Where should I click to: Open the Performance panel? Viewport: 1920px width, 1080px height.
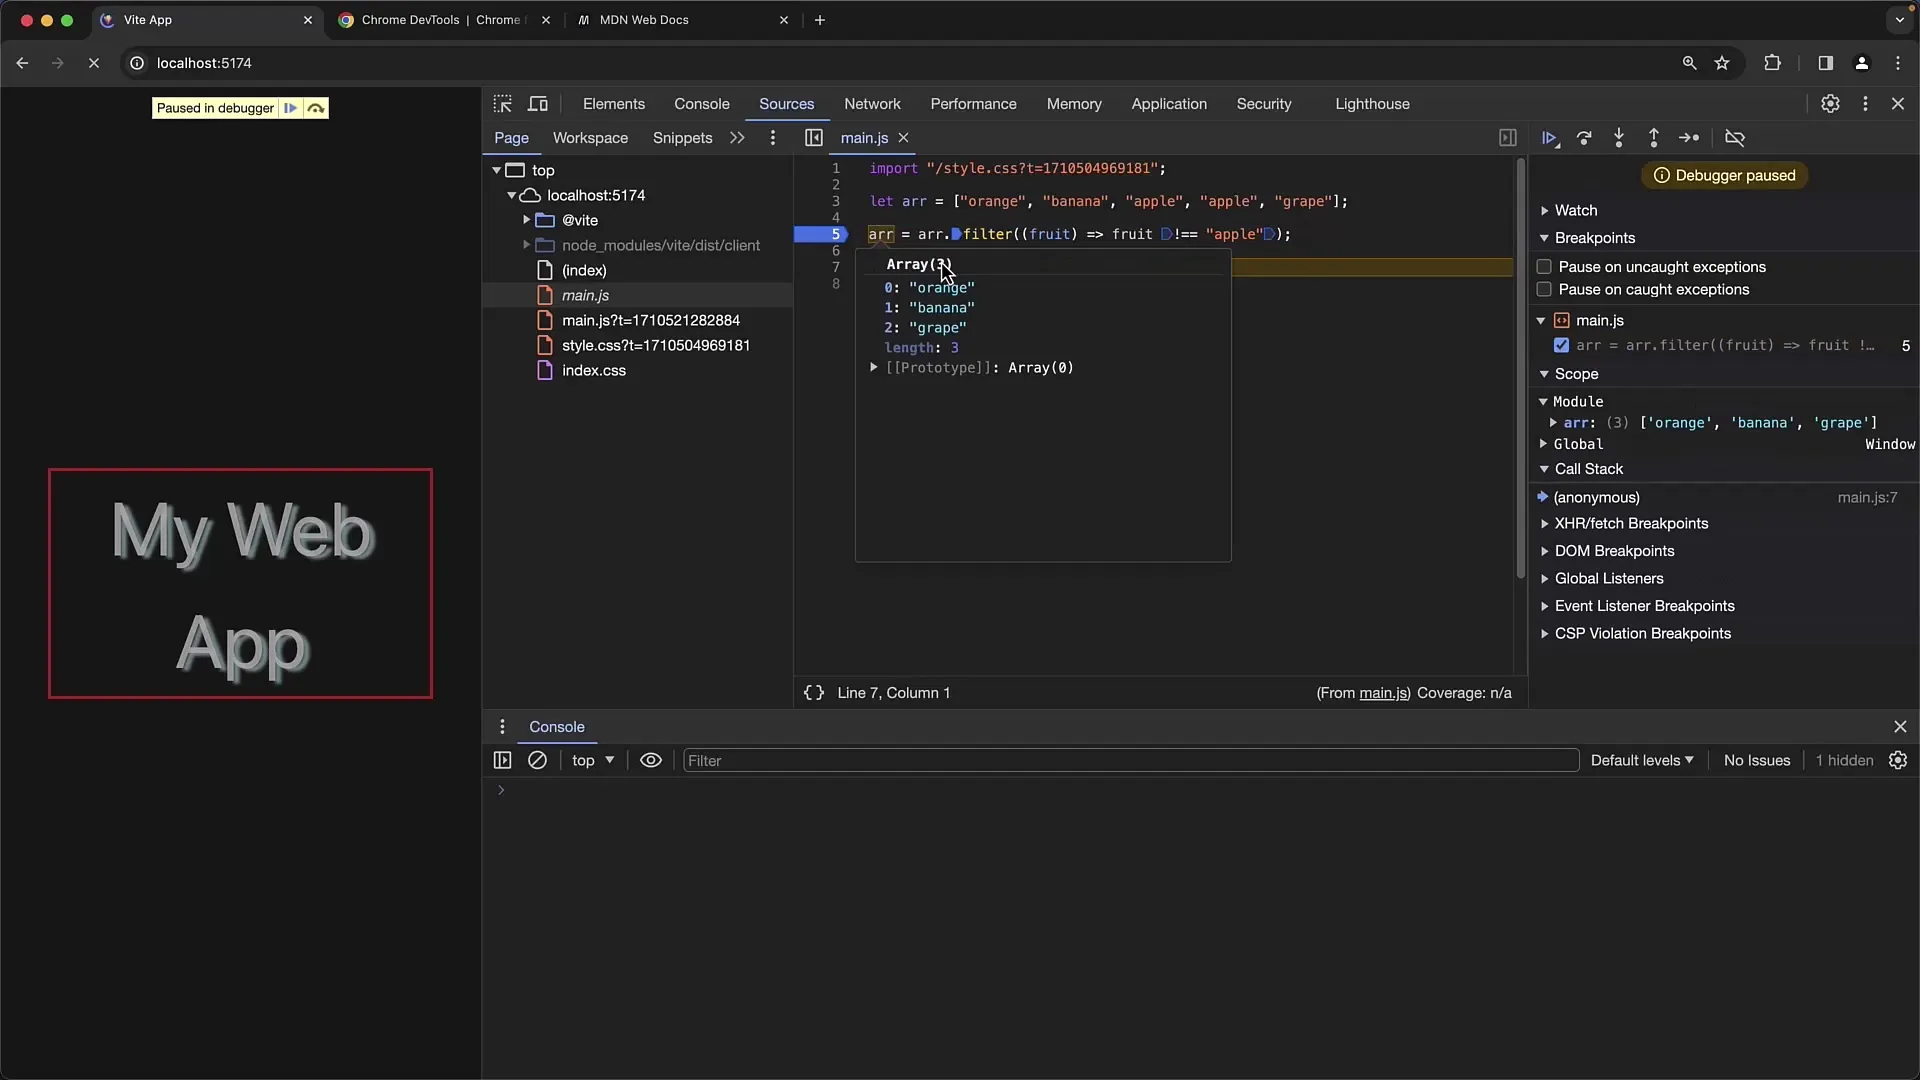point(973,104)
